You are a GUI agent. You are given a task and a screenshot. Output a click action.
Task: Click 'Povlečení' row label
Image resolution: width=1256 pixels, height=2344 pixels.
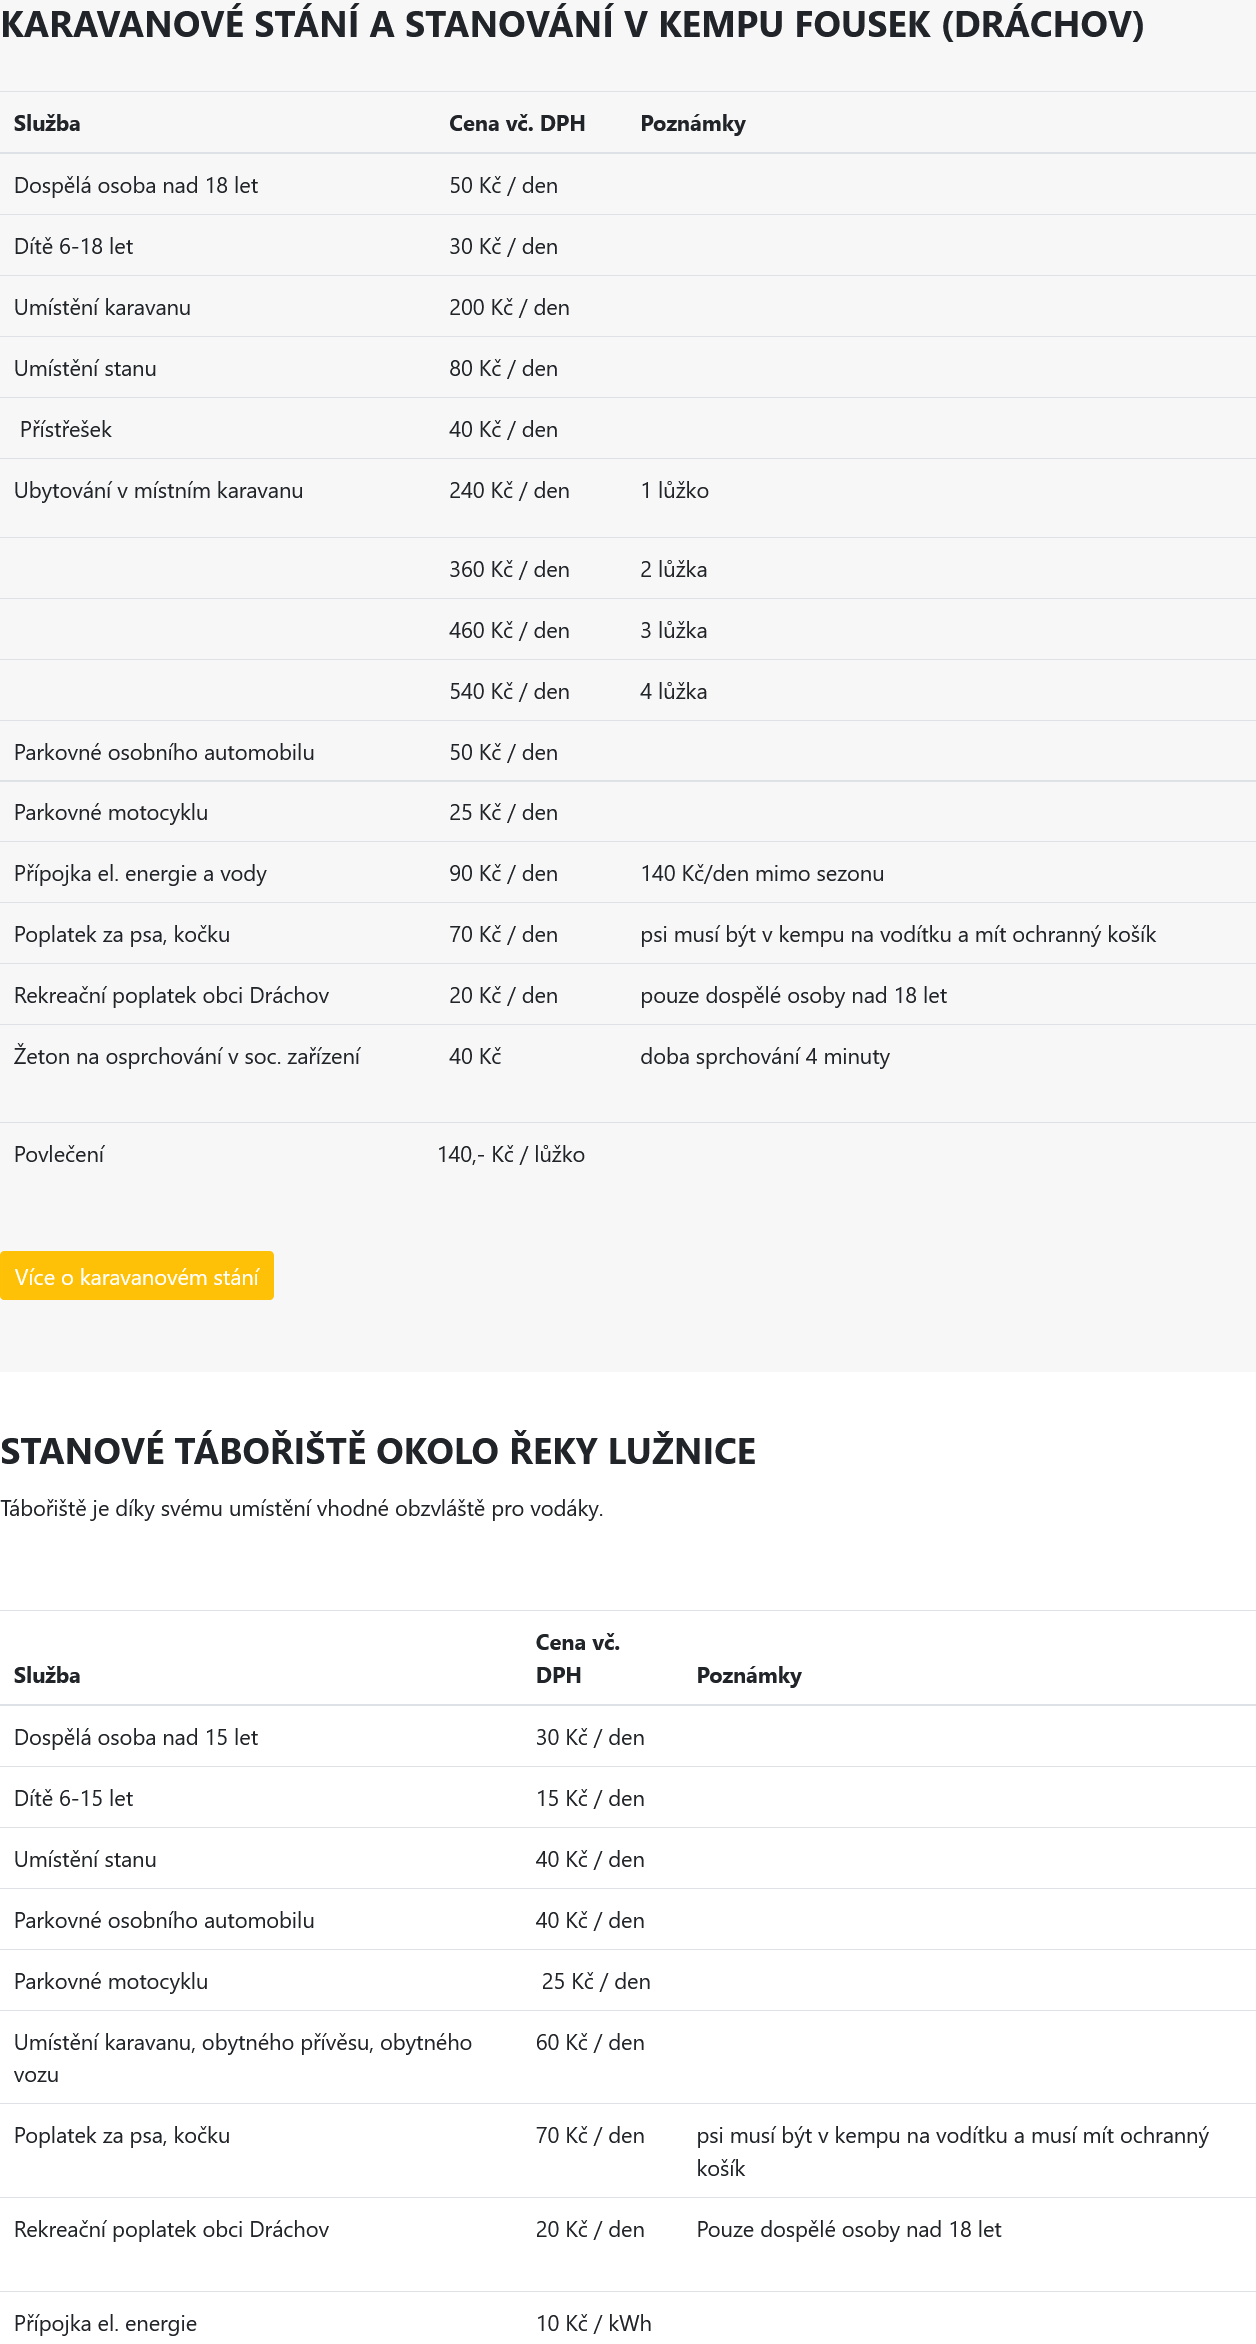(x=59, y=1154)
